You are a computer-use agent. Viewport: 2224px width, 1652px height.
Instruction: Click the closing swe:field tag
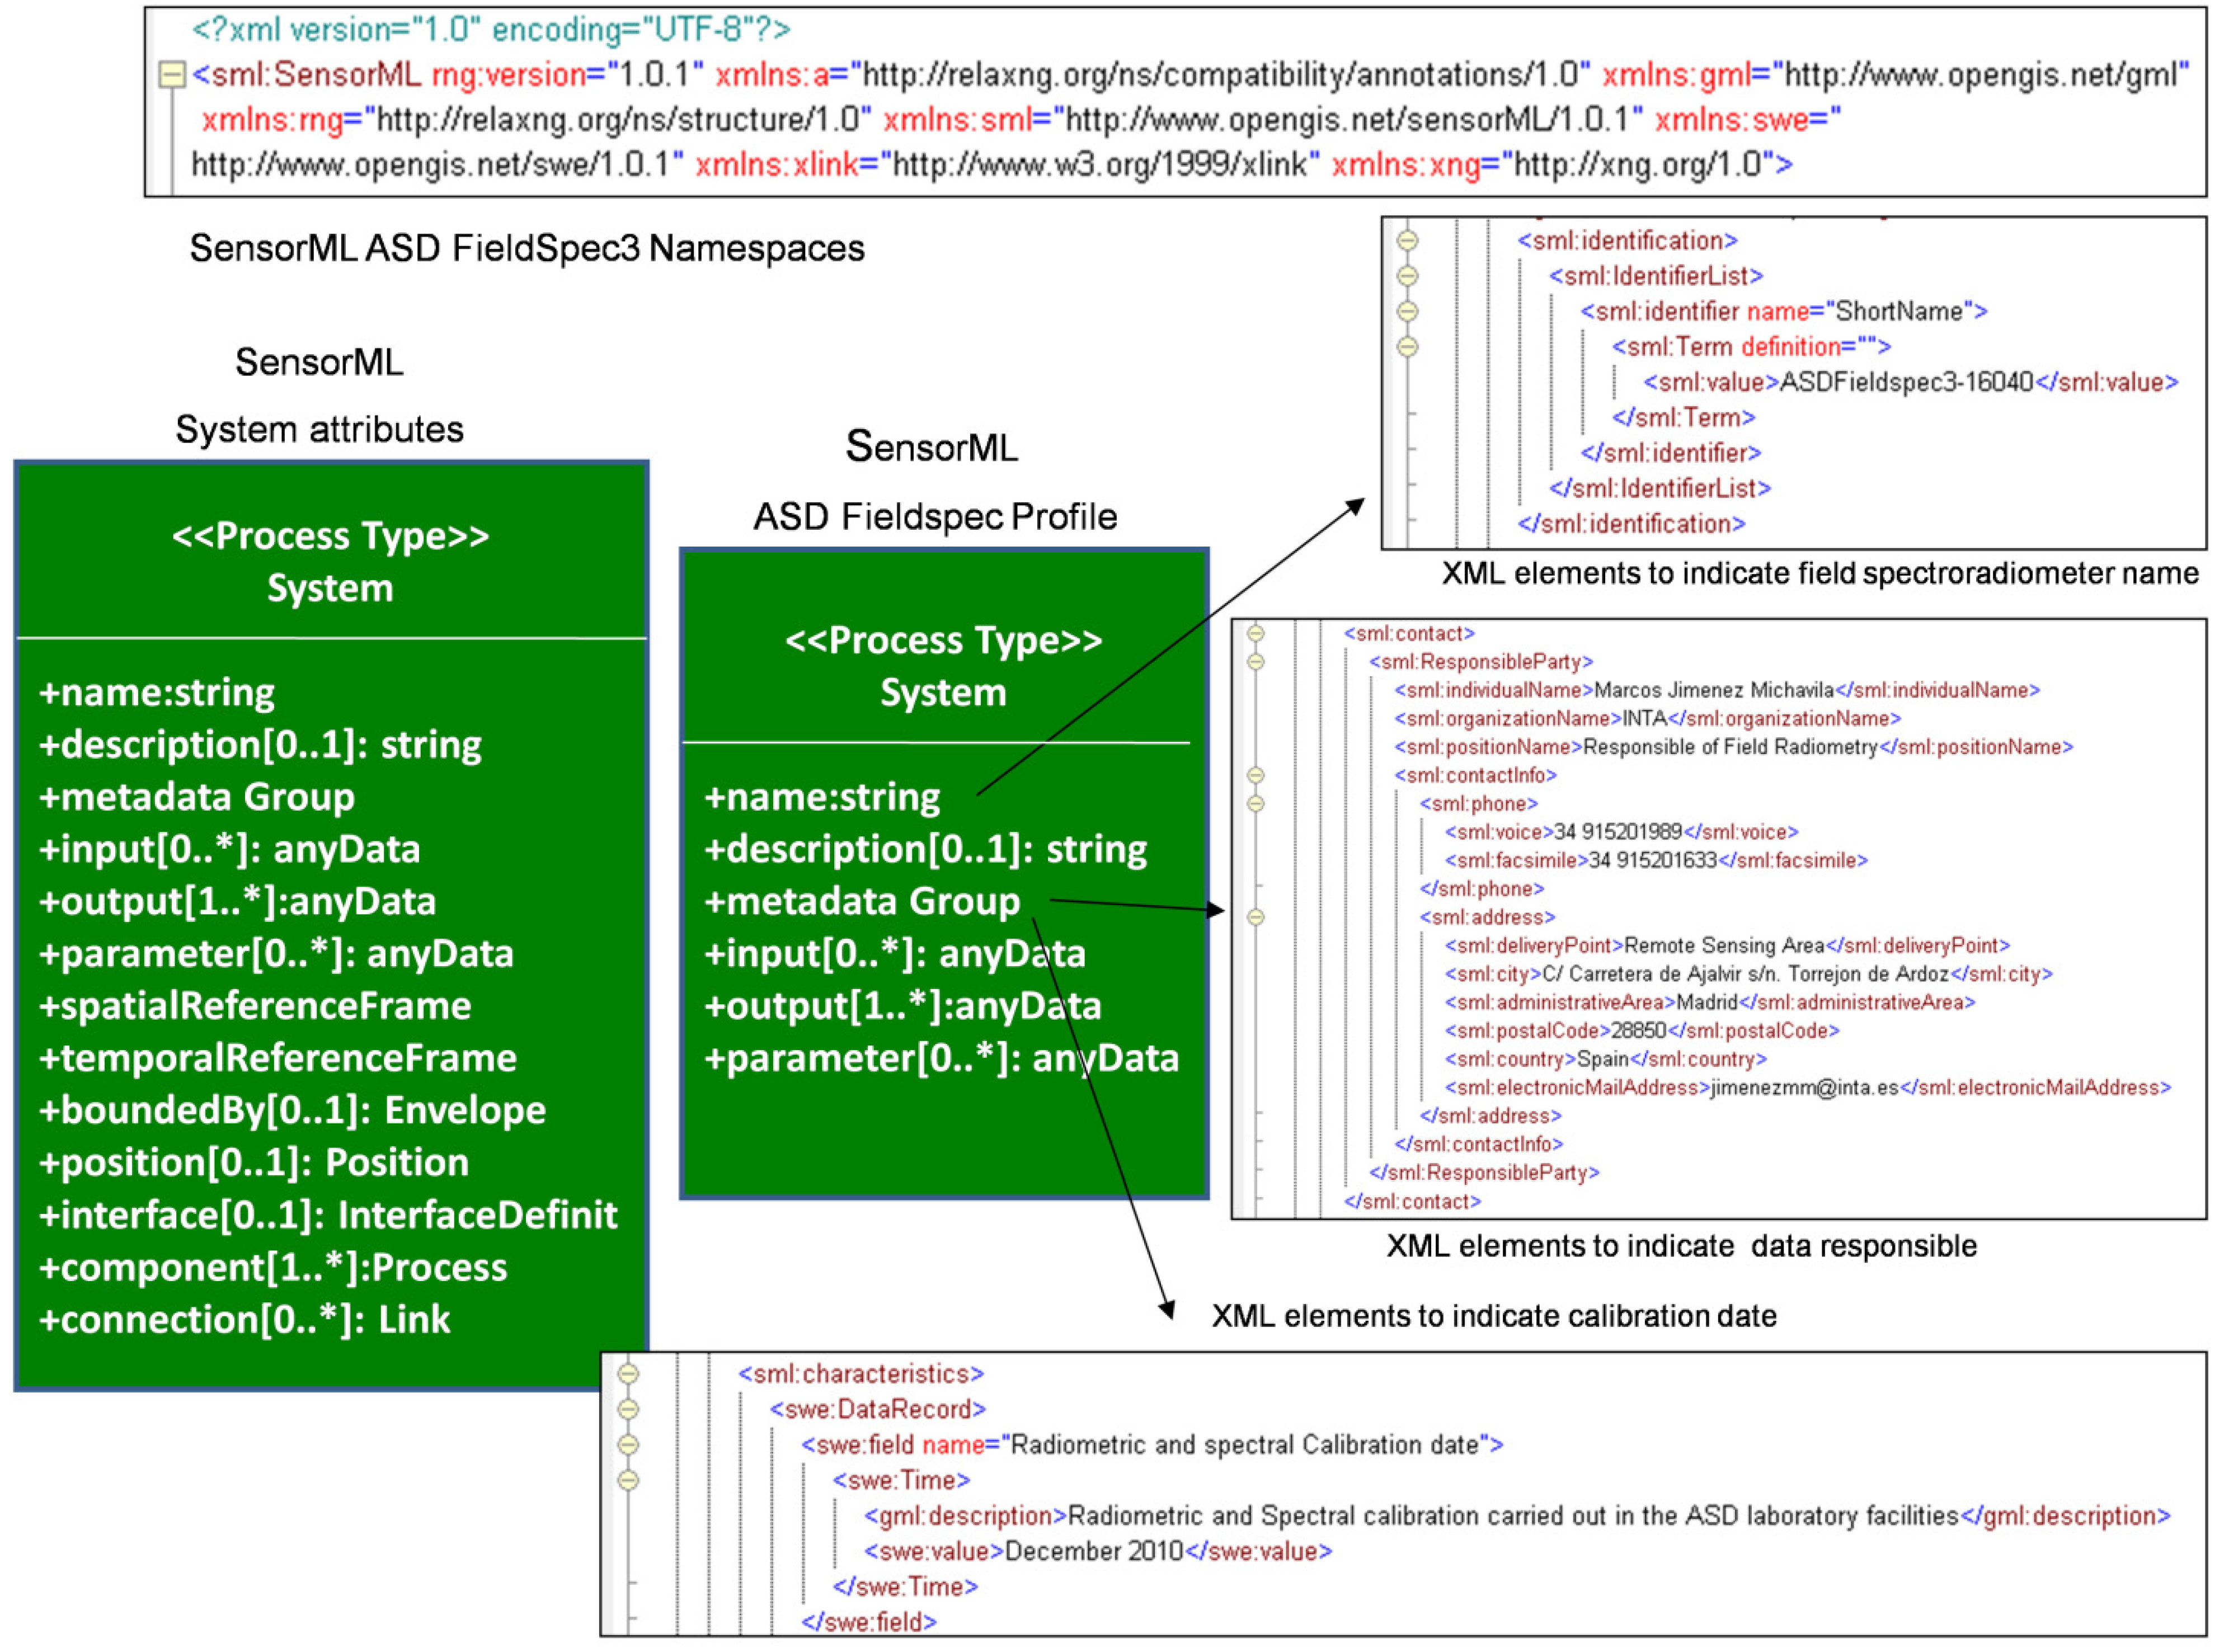(869, 1623)
